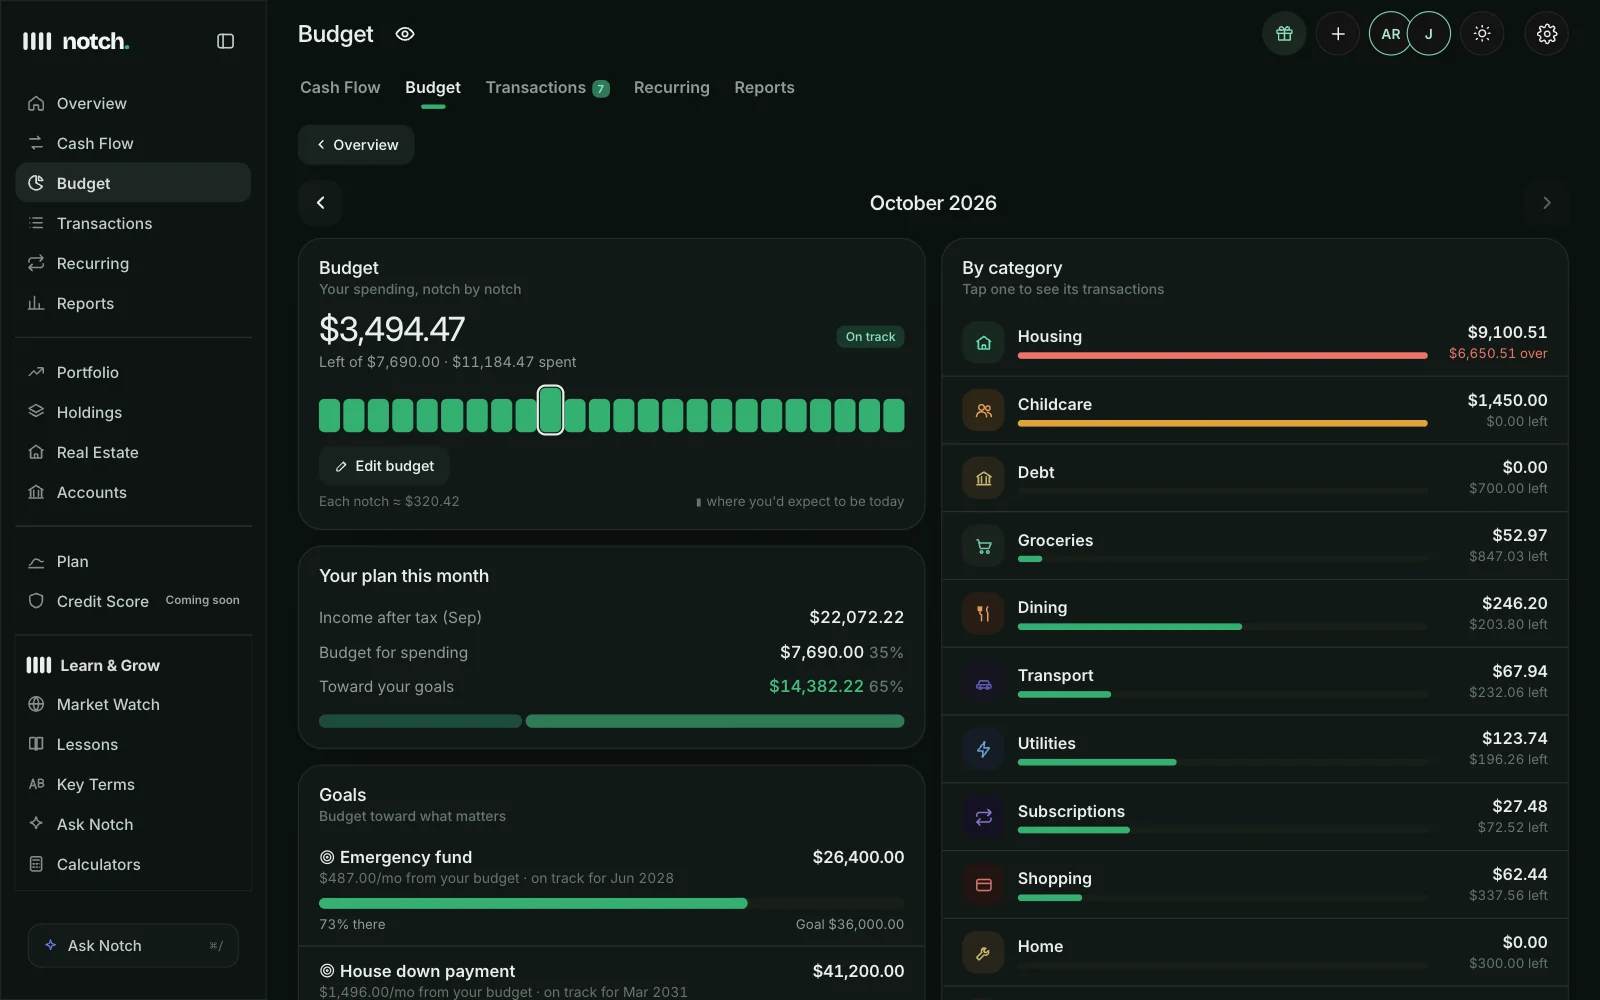Viewport: 1600px width, 1000px height.
Task: Open the Utilities category lightning icon
Action: tap(983, 750)
